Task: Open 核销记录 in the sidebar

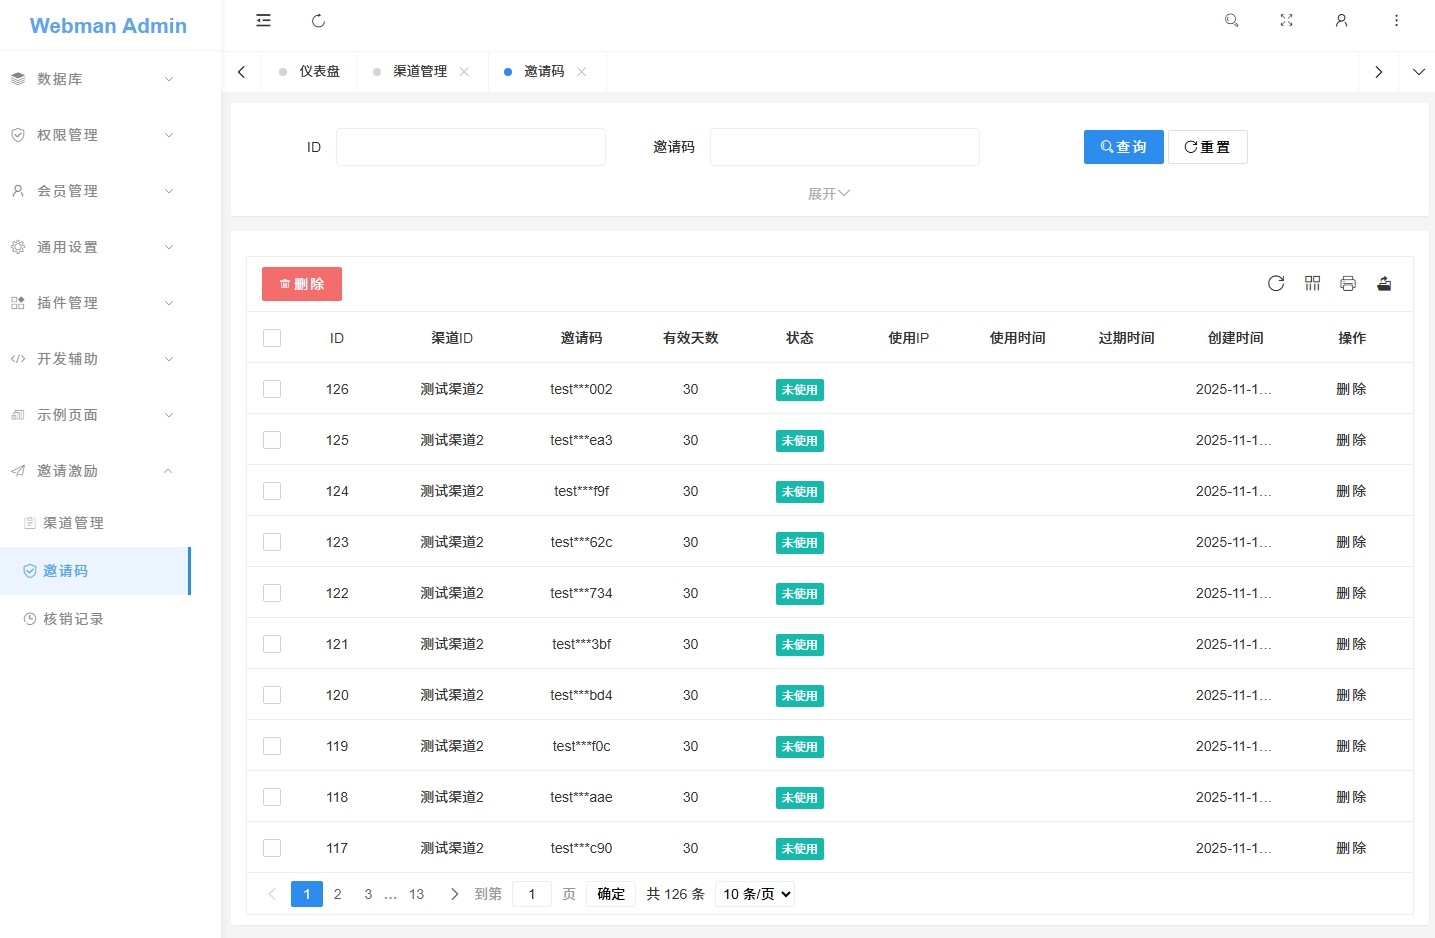Action: (73, 619)
